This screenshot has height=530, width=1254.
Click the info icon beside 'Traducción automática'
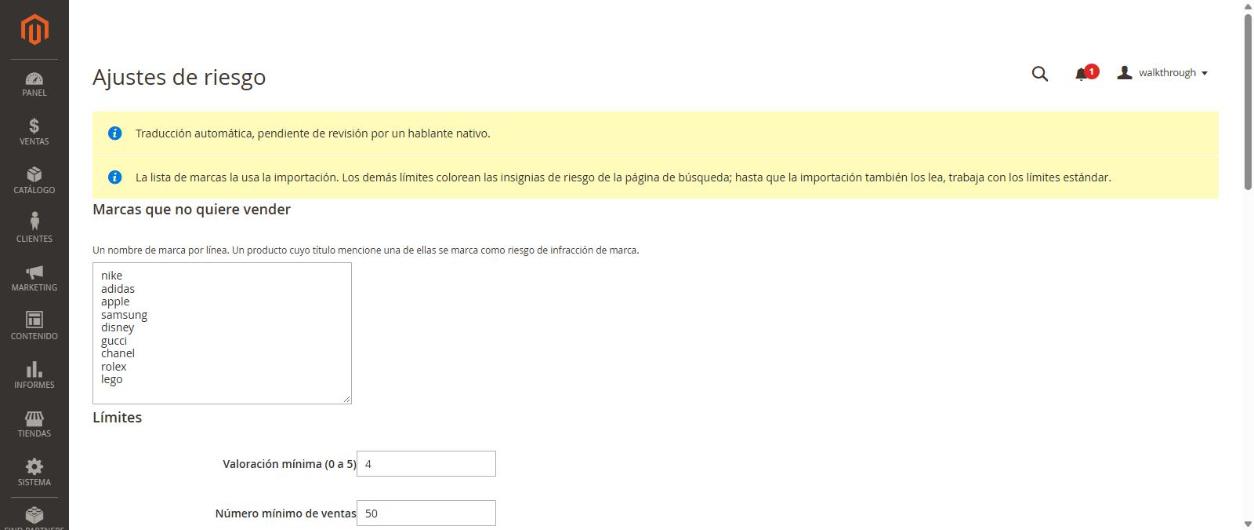(x=115, y=133)
